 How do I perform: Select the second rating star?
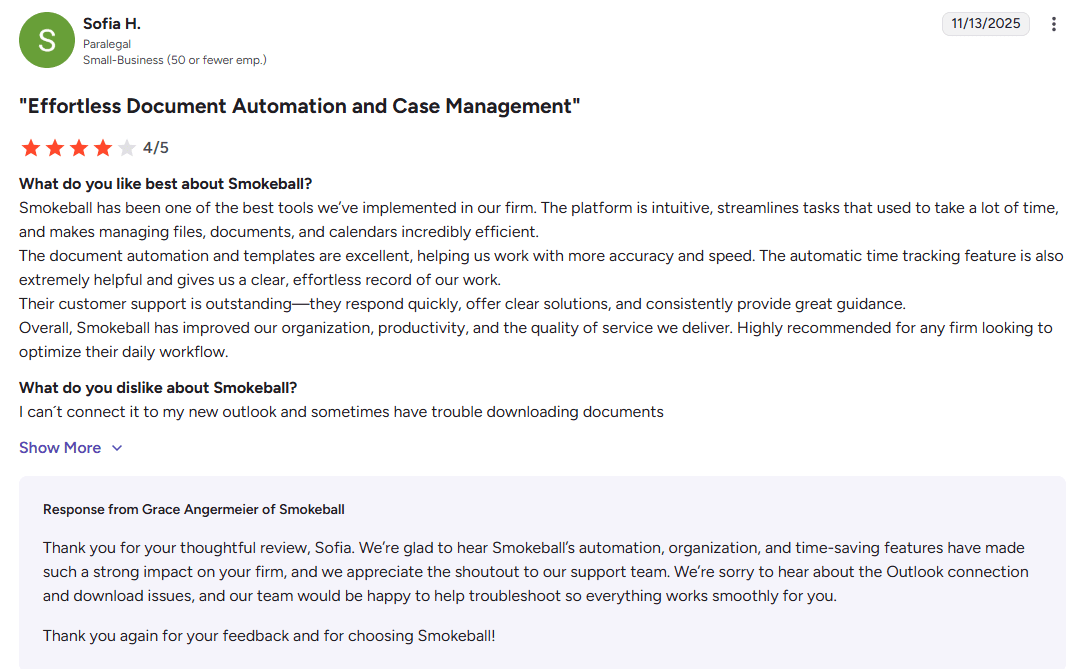point(55,148)
